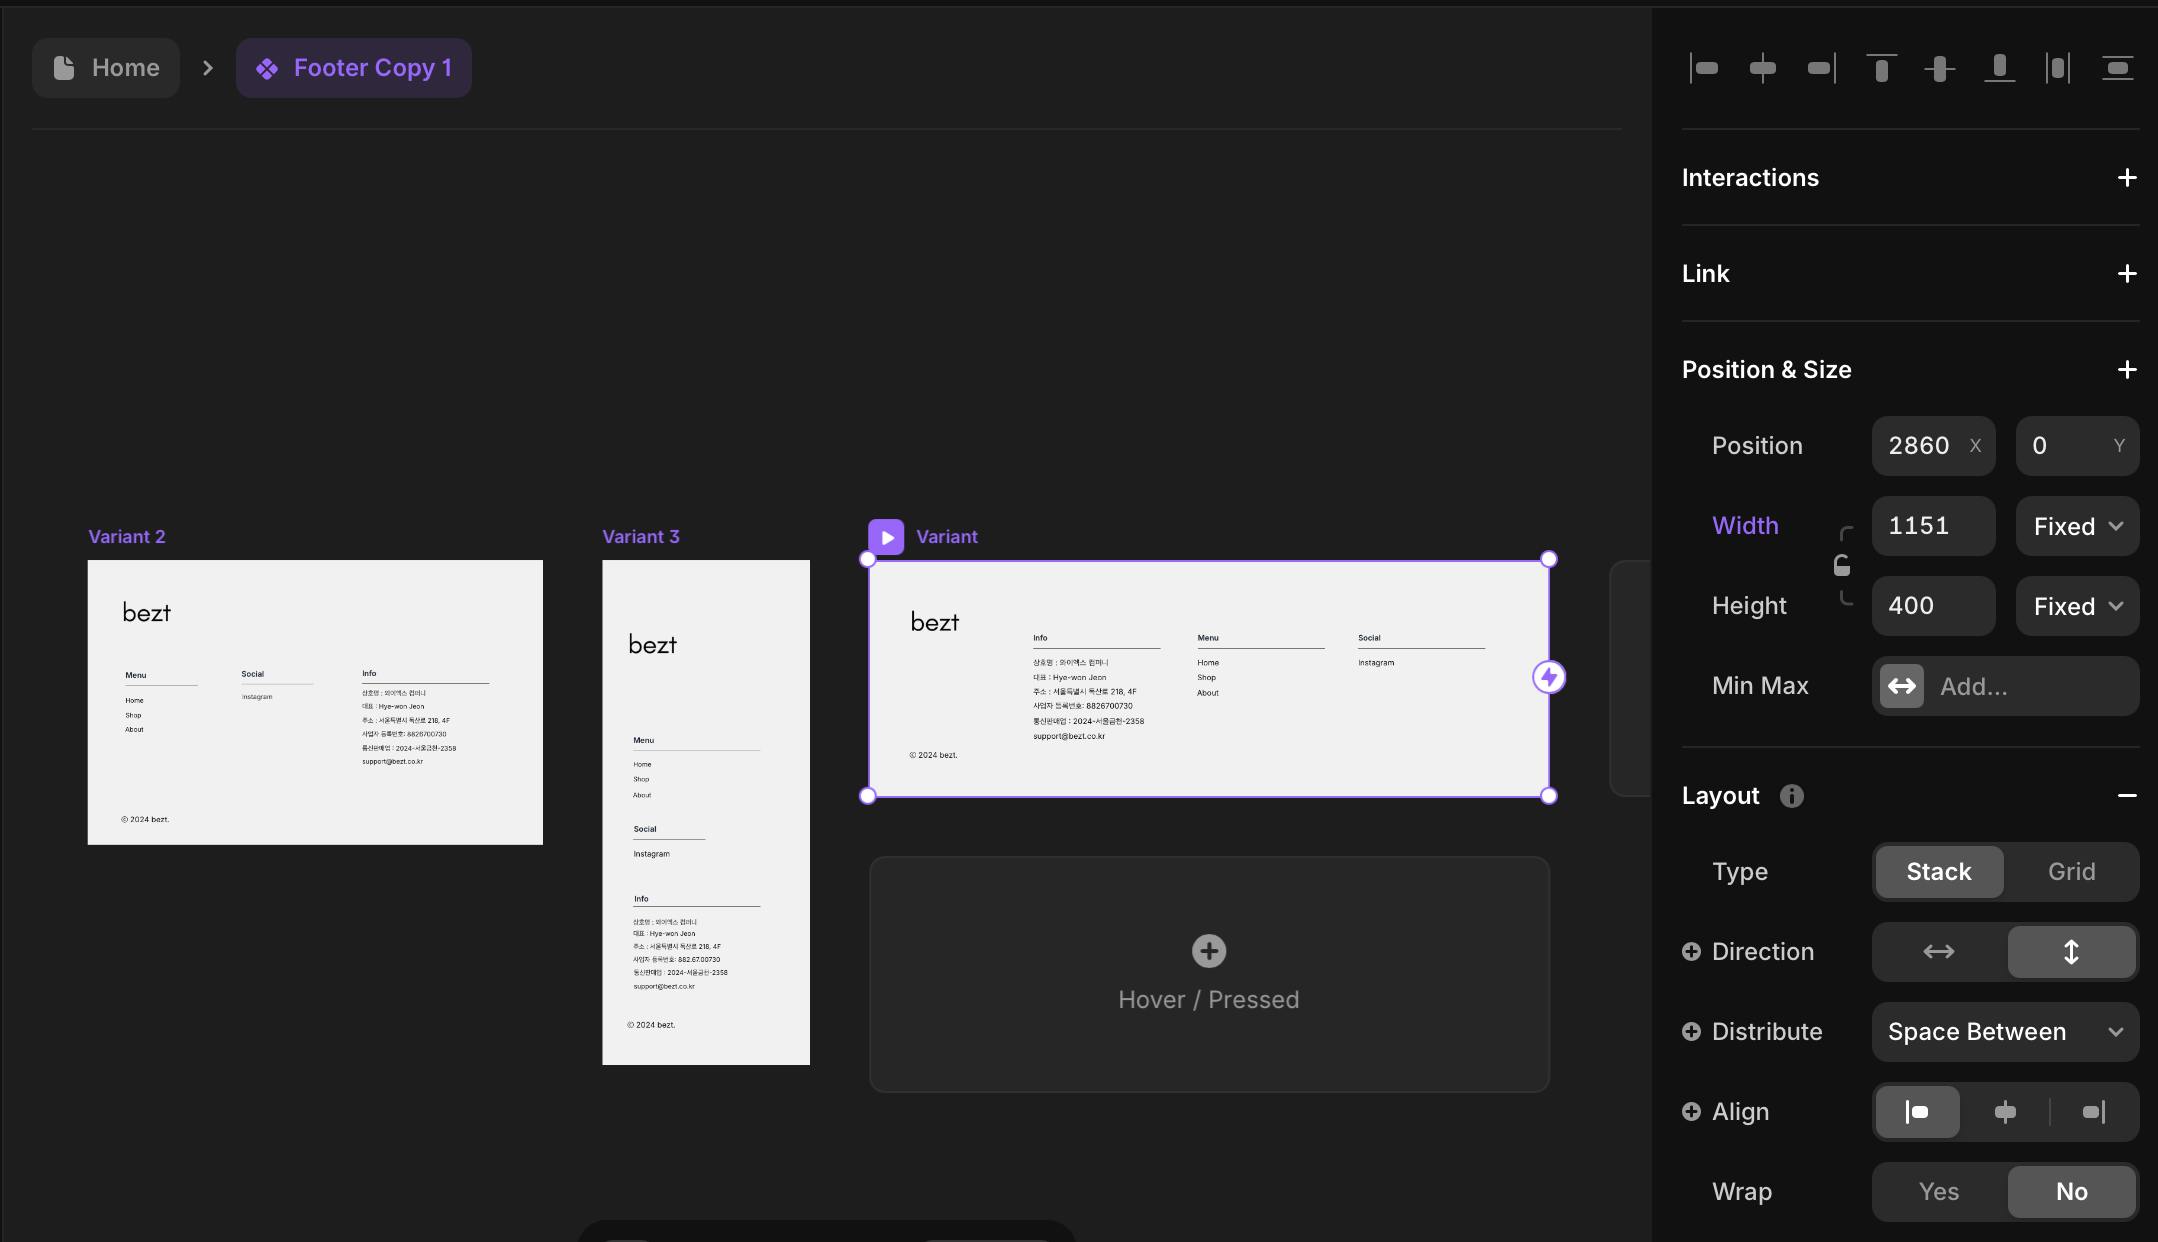The height and width of the screenshot is (1242, 2158).
Task: Open the Distribute Space Between dropdown
Action: click(x=2004, y=1031)
